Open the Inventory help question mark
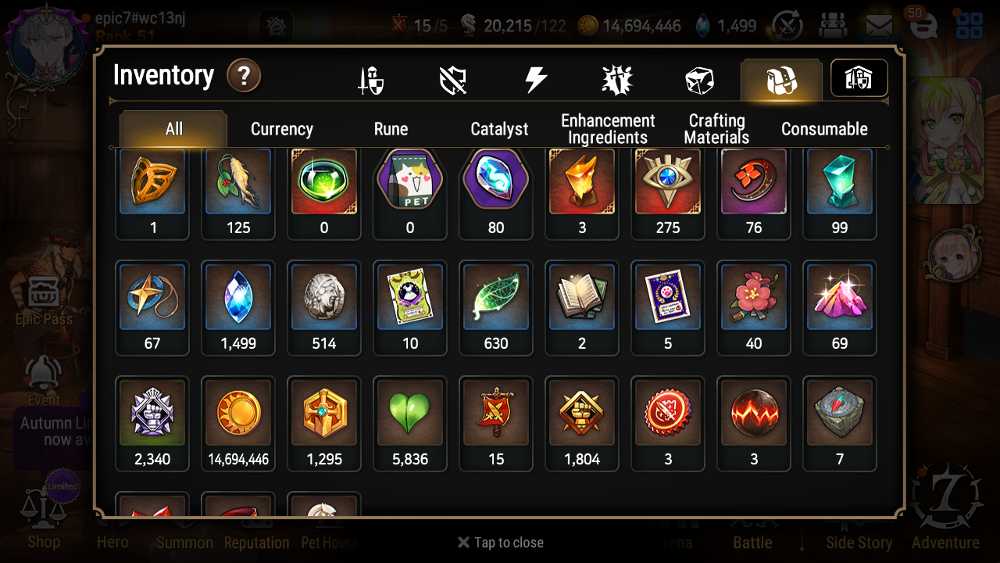 [244, 76]
